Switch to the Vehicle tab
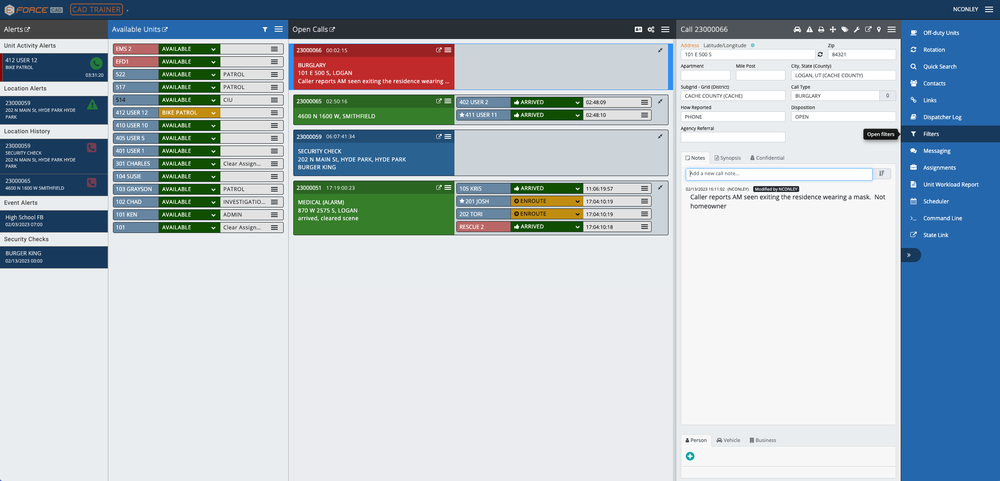The image size is (1000, 481). tap(728, 440)
